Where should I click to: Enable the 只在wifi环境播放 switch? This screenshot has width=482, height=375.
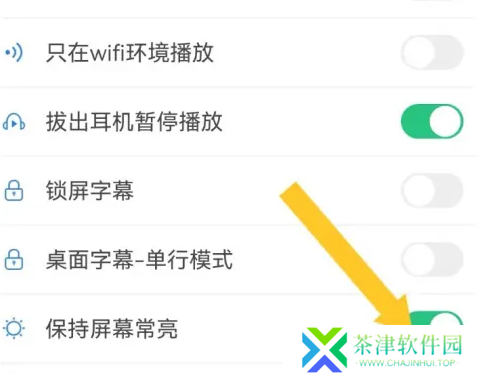tap(432, 53)
